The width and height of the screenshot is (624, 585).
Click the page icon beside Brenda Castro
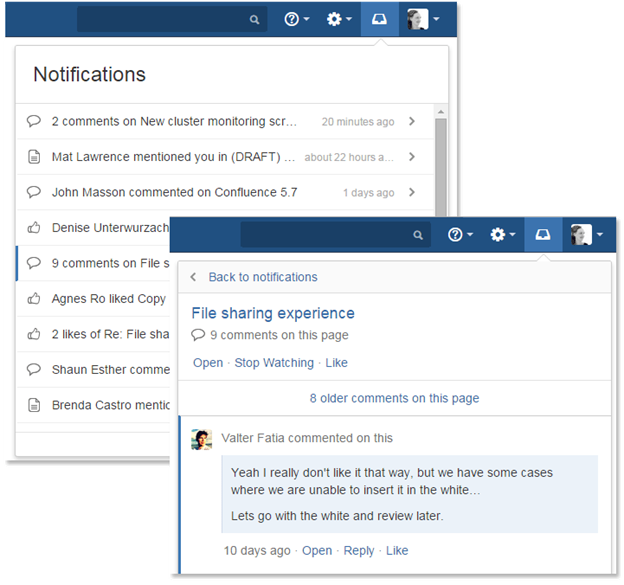(x=34, y=405)
